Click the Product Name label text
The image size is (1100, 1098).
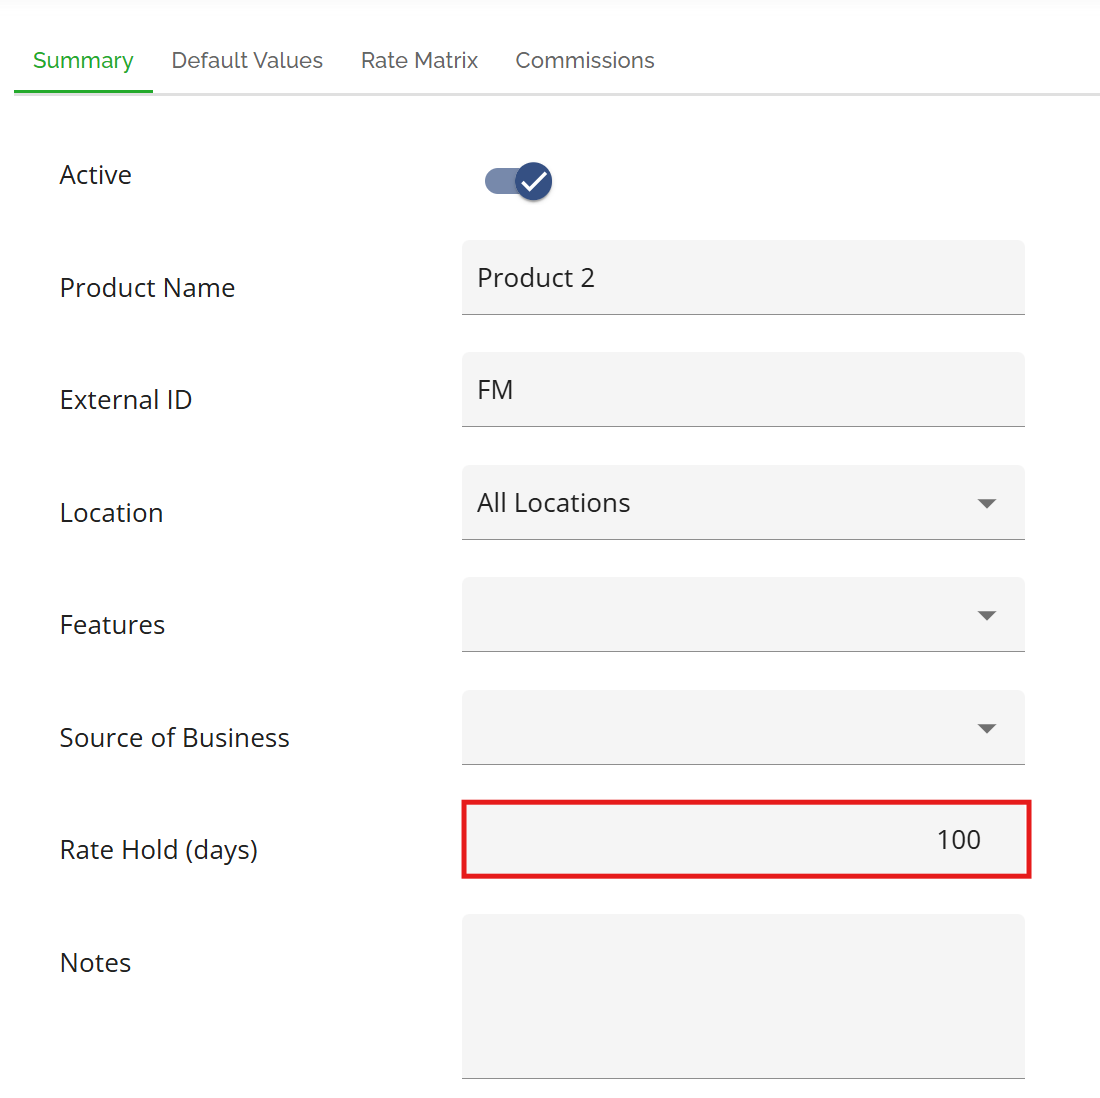(x=147, y=288)
